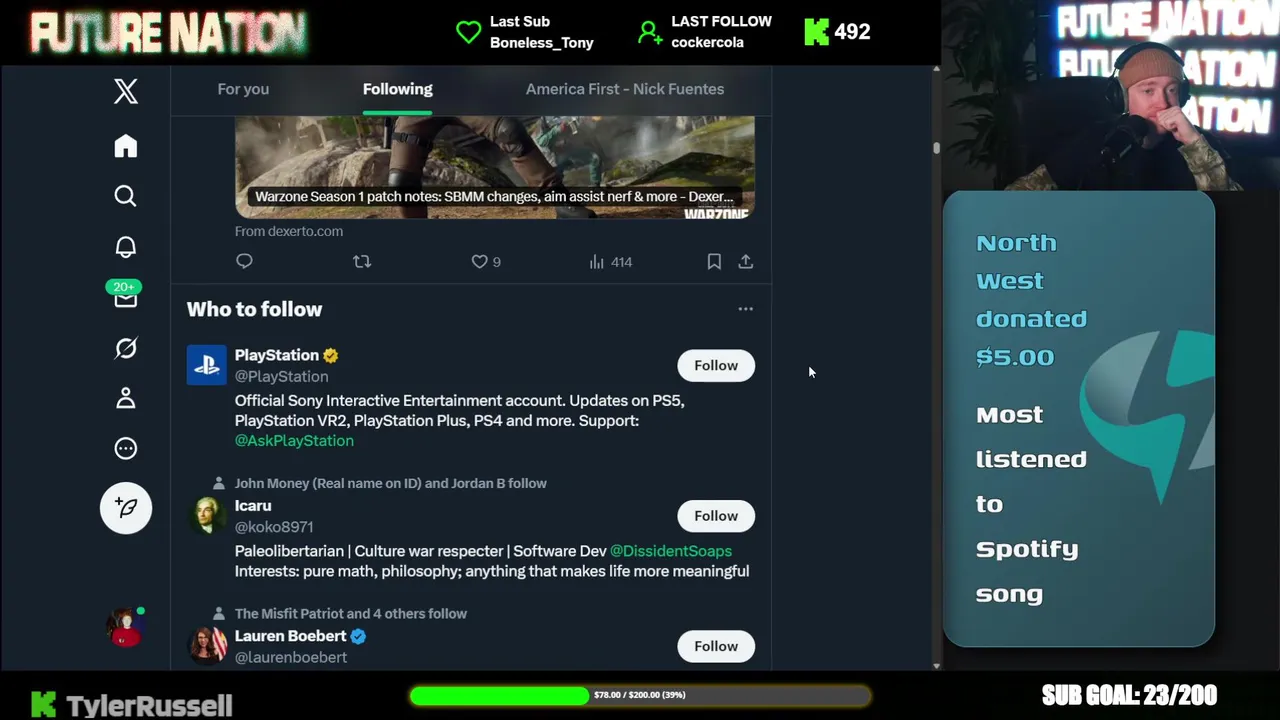Click 'The Misfit Patriot and 4 others follow'

click(350, 613)
